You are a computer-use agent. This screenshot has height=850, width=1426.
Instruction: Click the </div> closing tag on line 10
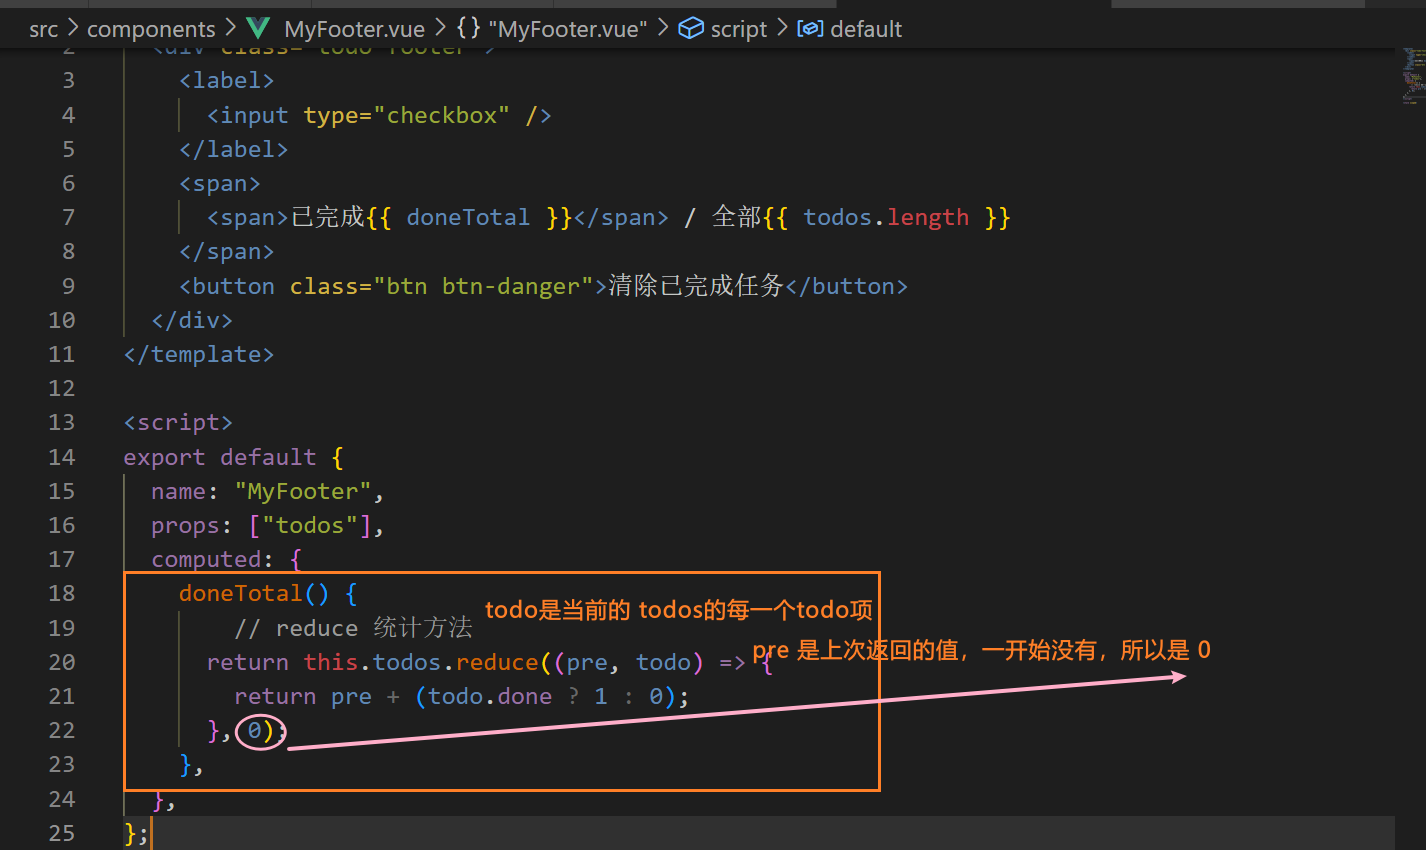coord(192,320)
